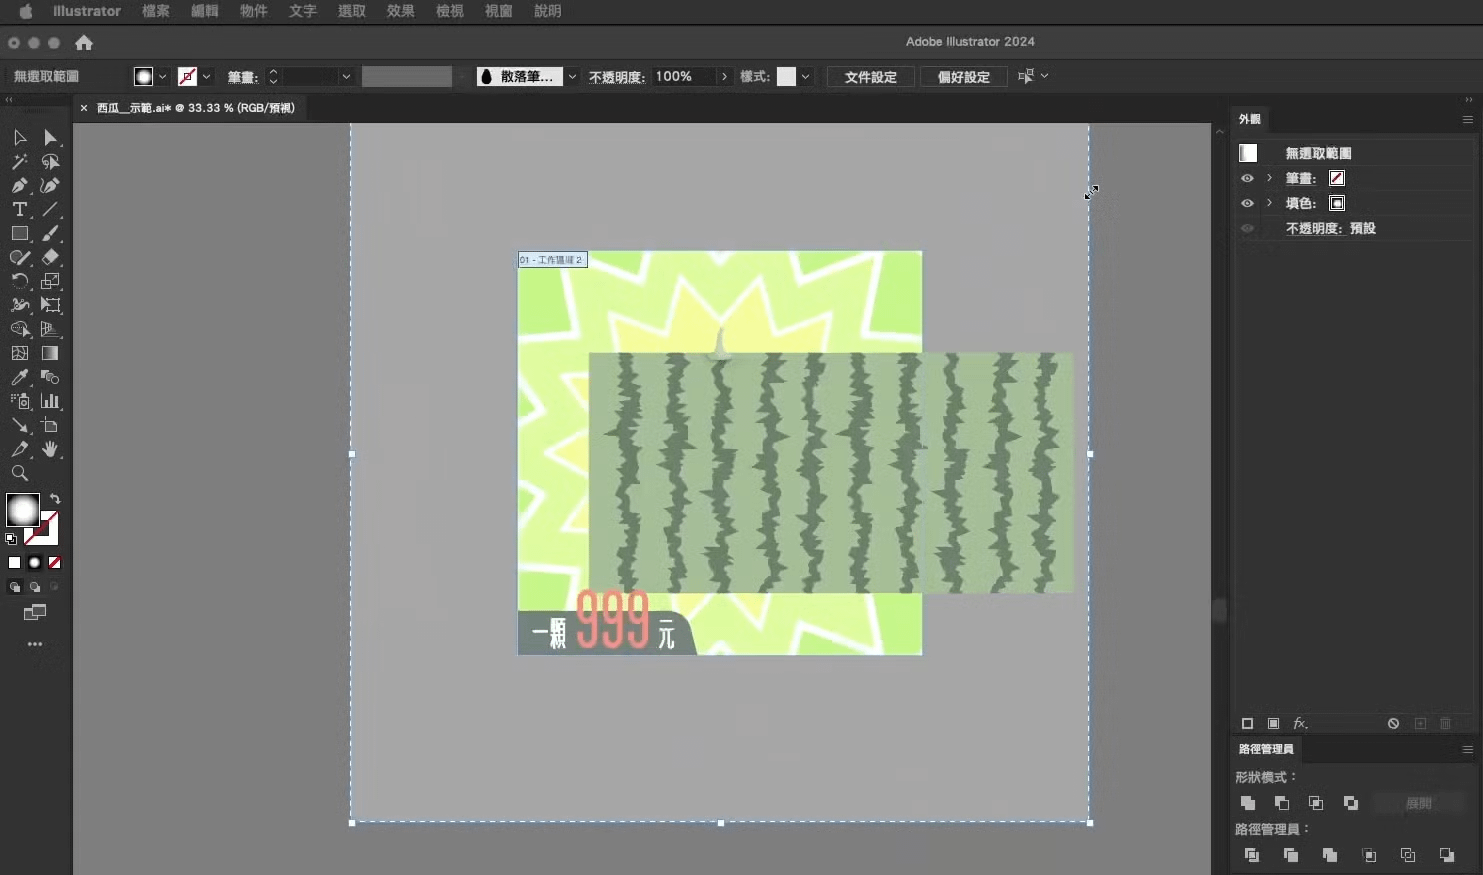This screenshot has height=875, width=1483.
Task: Choose the Hand tool
Action: click(50, 450)
